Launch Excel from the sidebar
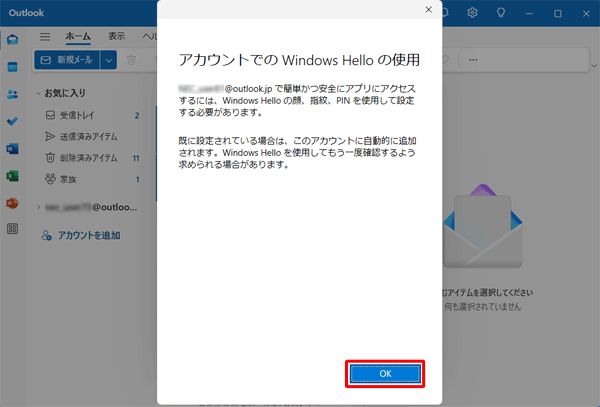 pyautogui.click(x=13, y=176)
